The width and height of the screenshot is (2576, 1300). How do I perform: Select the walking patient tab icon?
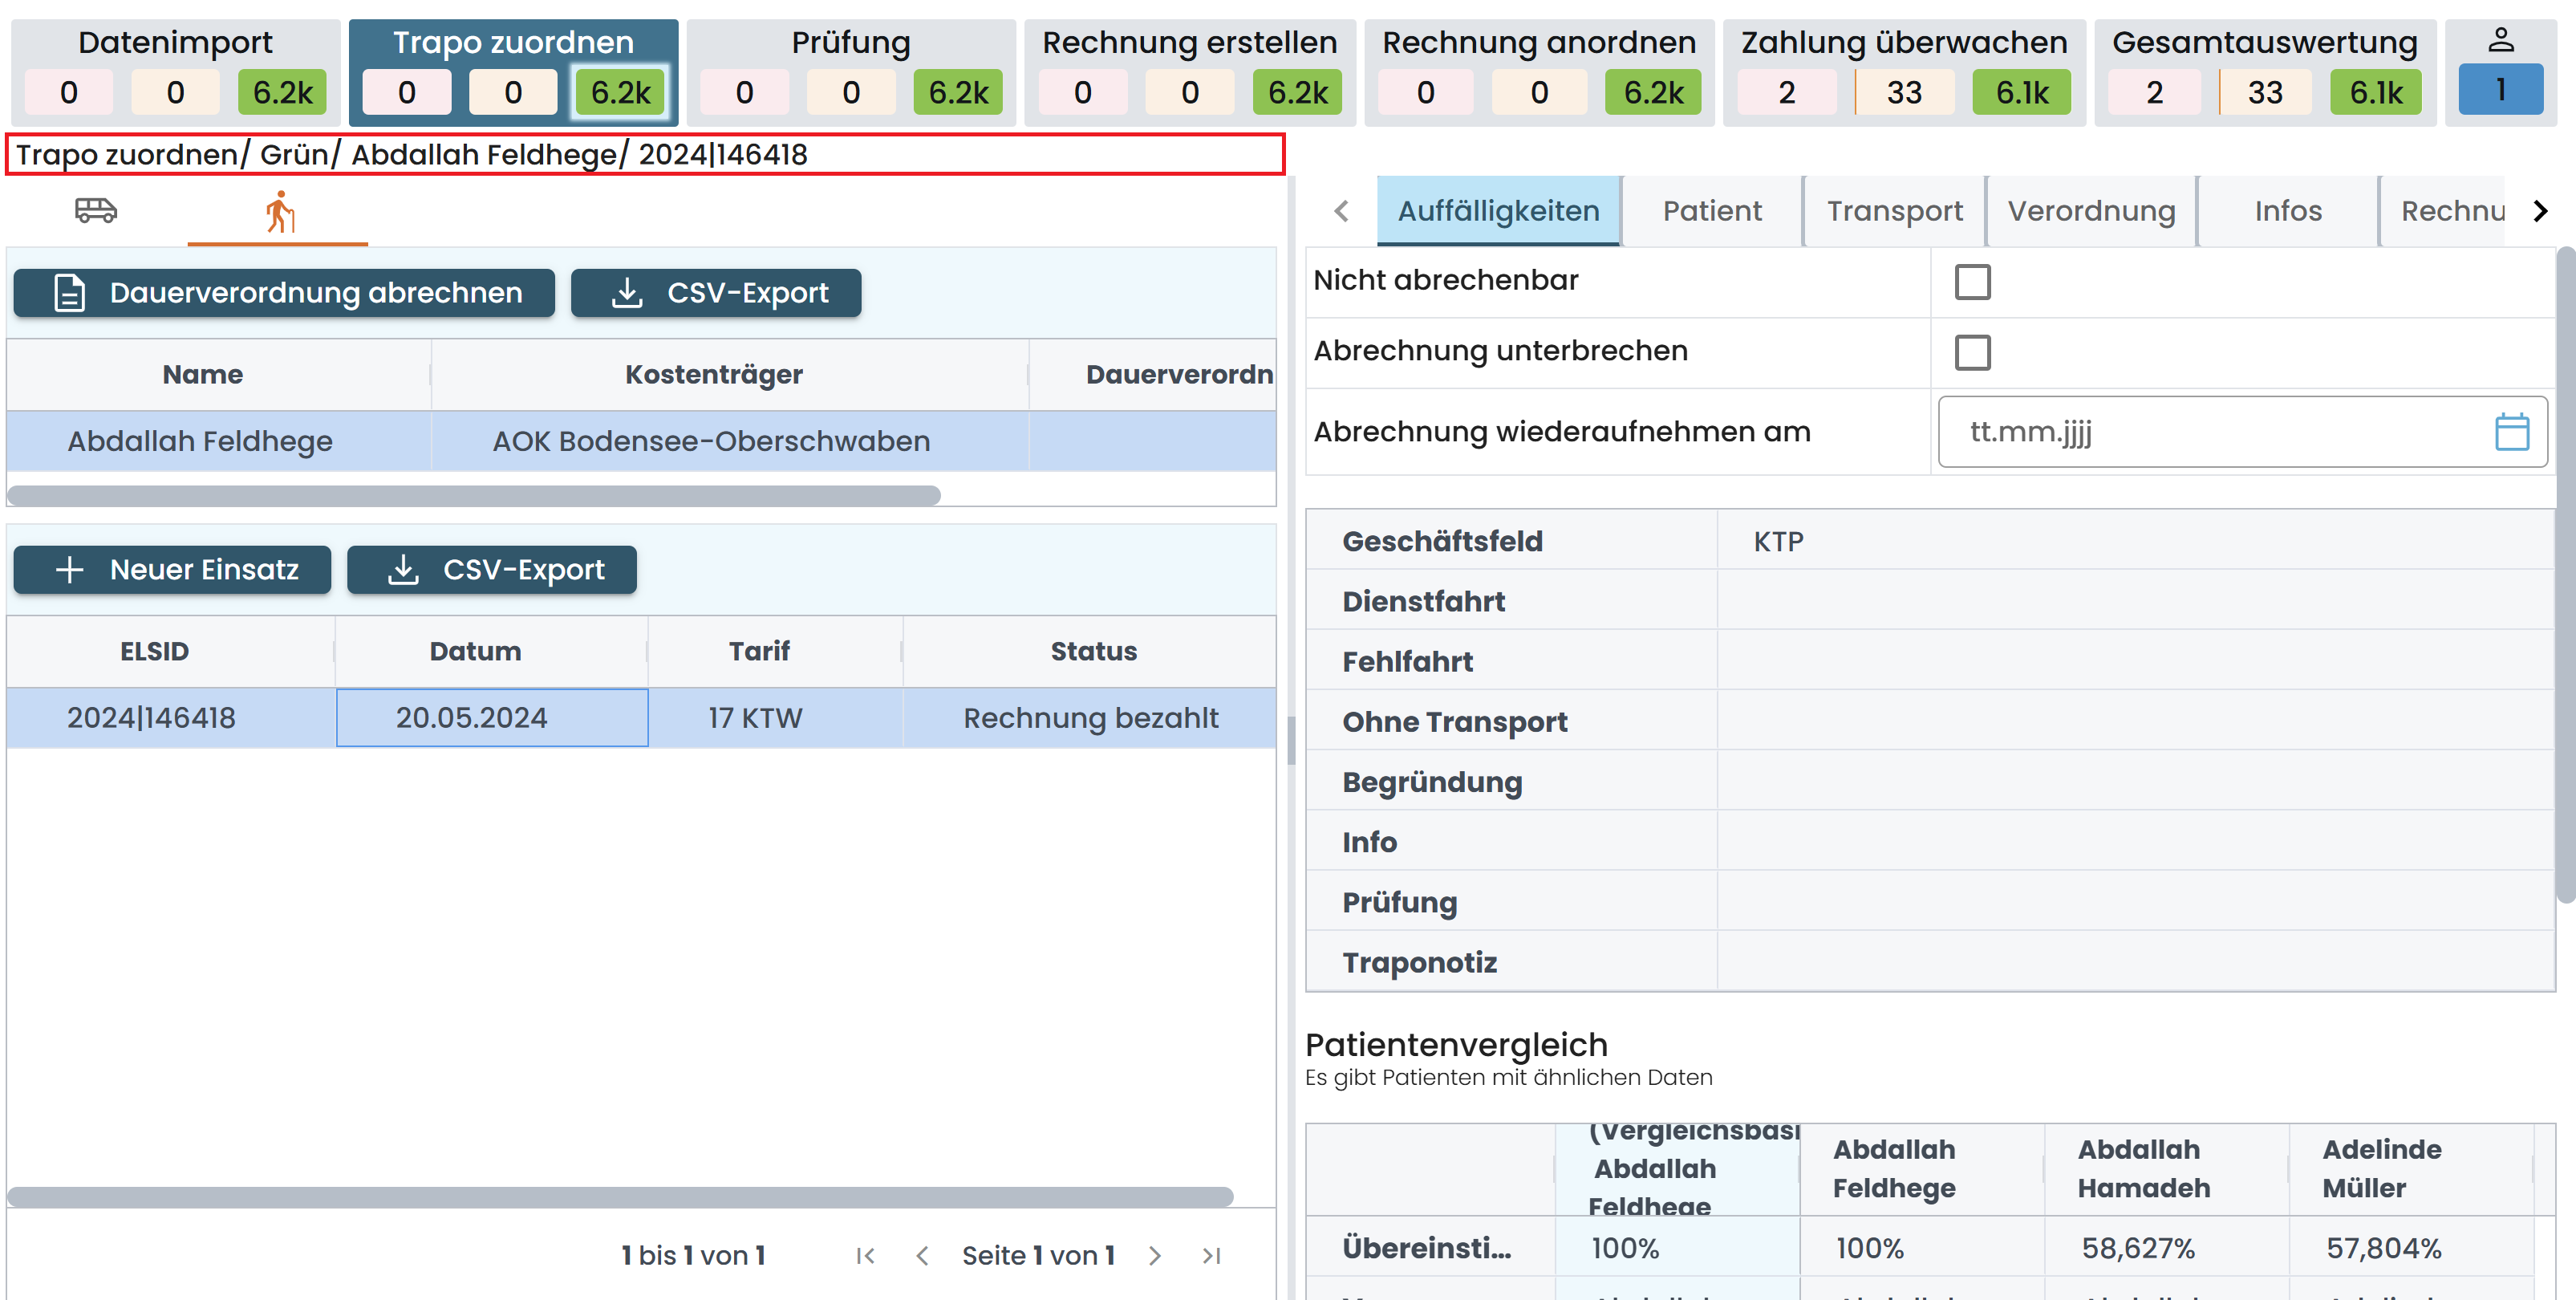[279, 212]
